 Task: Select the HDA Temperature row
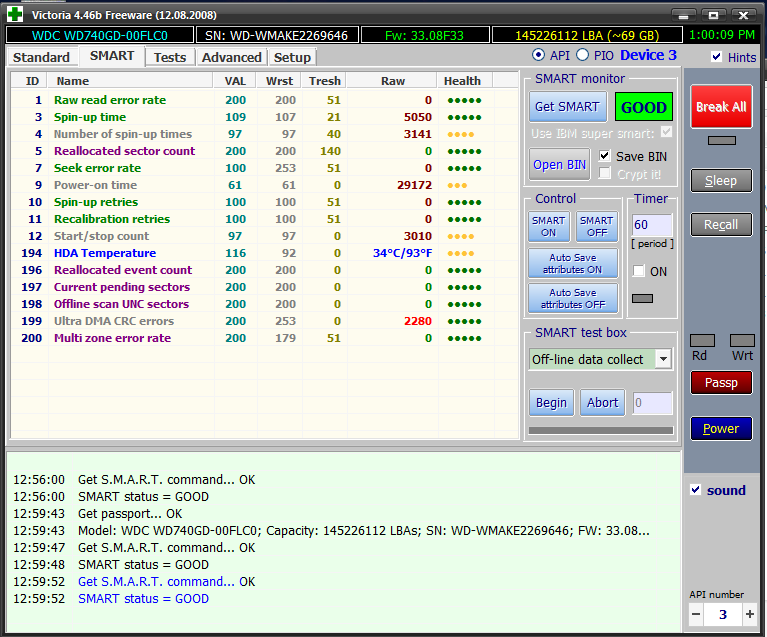[x=264, y=253]
